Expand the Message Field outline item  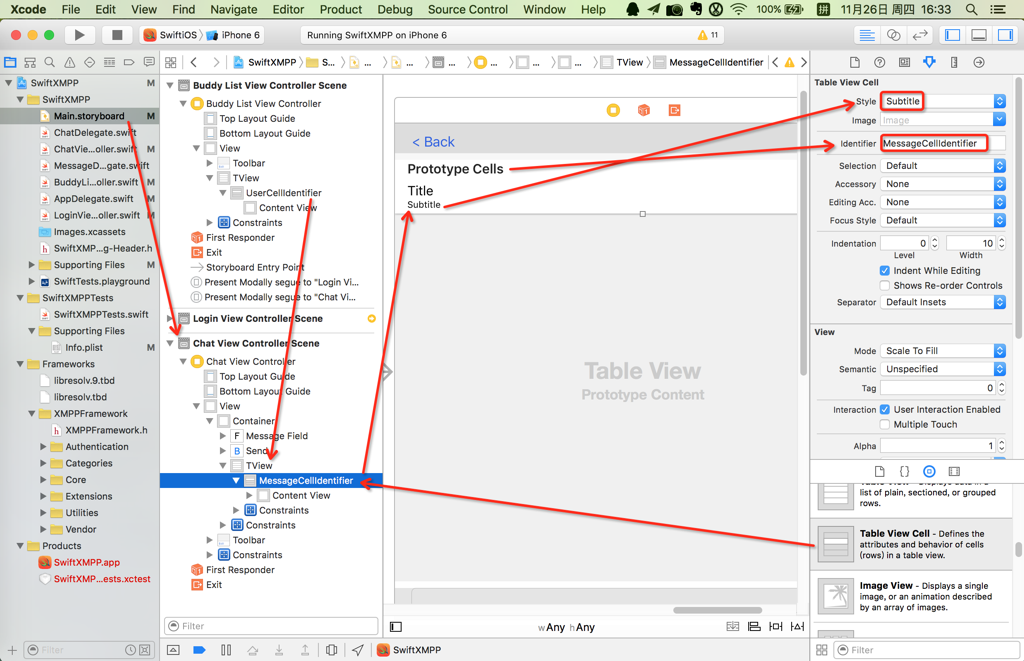click(223, 436)
